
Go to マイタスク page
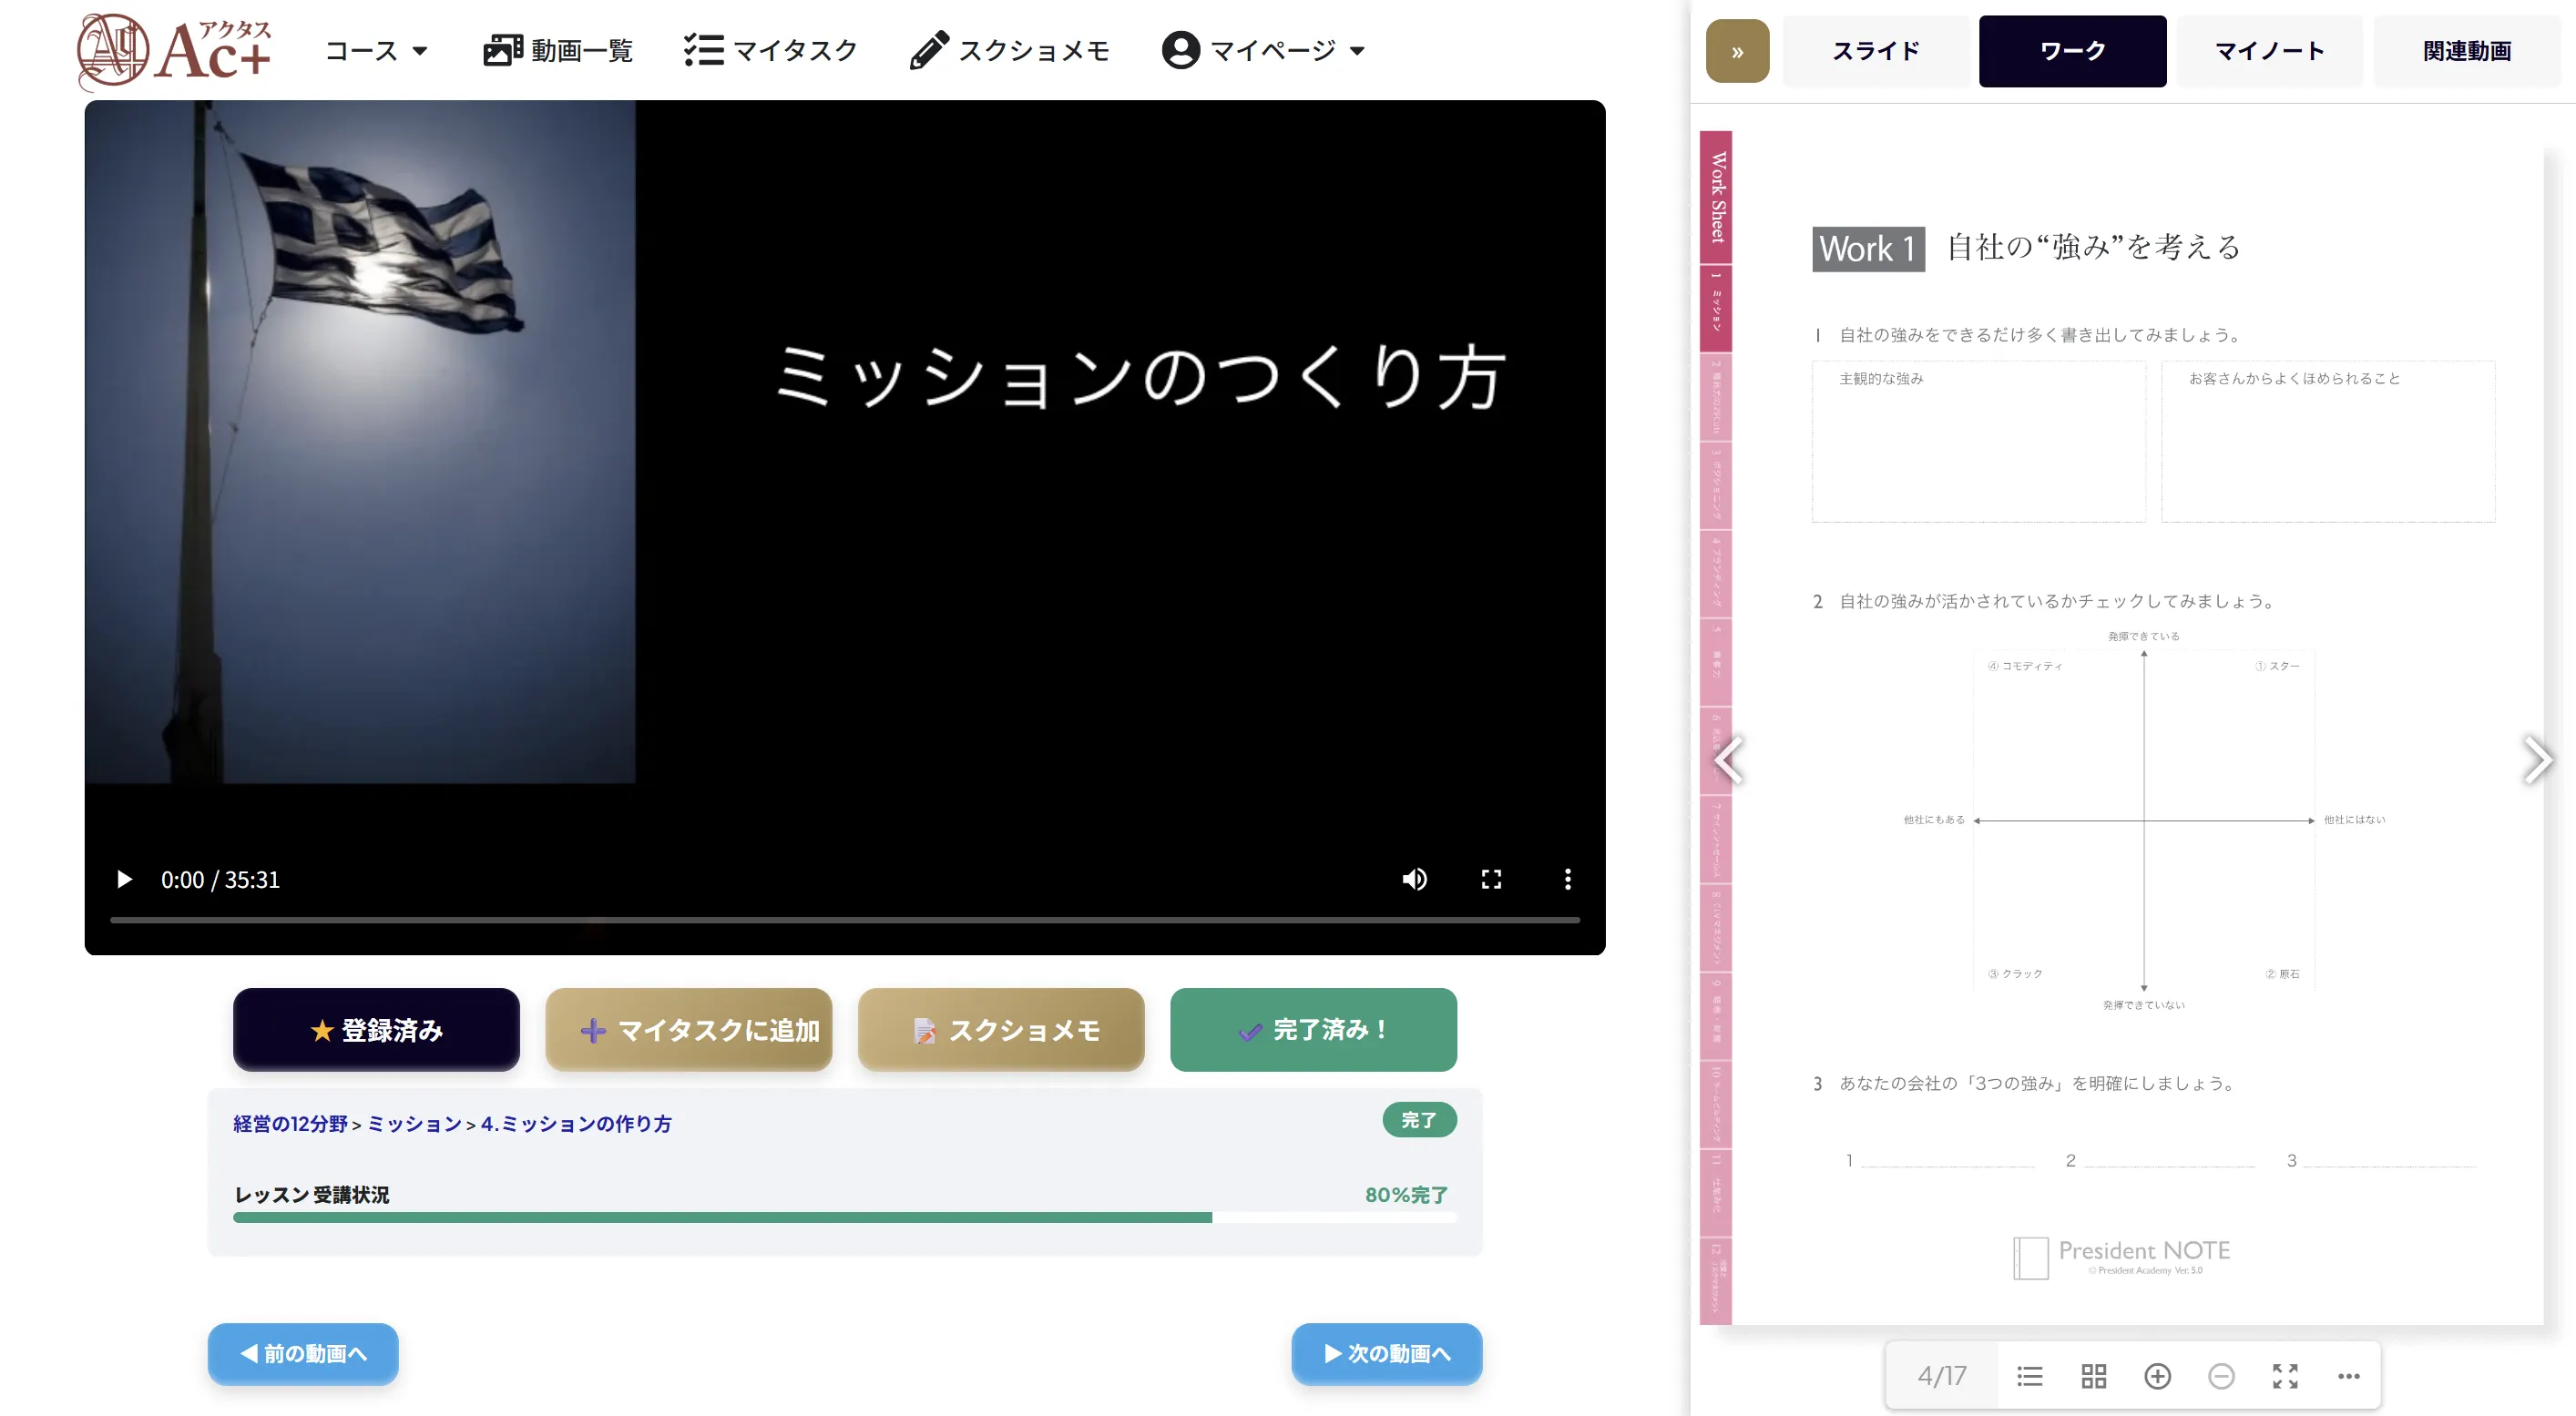(x=771, y=51)
